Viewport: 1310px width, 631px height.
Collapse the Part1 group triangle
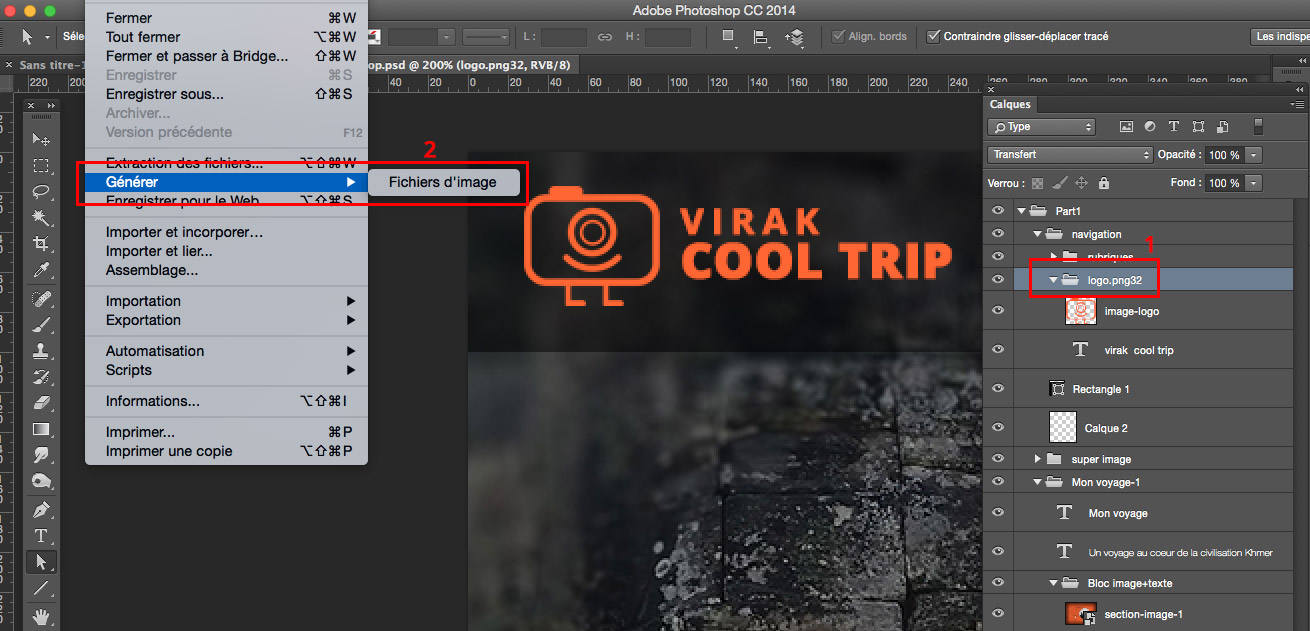pyautogui.click(x=1021, y=211)
